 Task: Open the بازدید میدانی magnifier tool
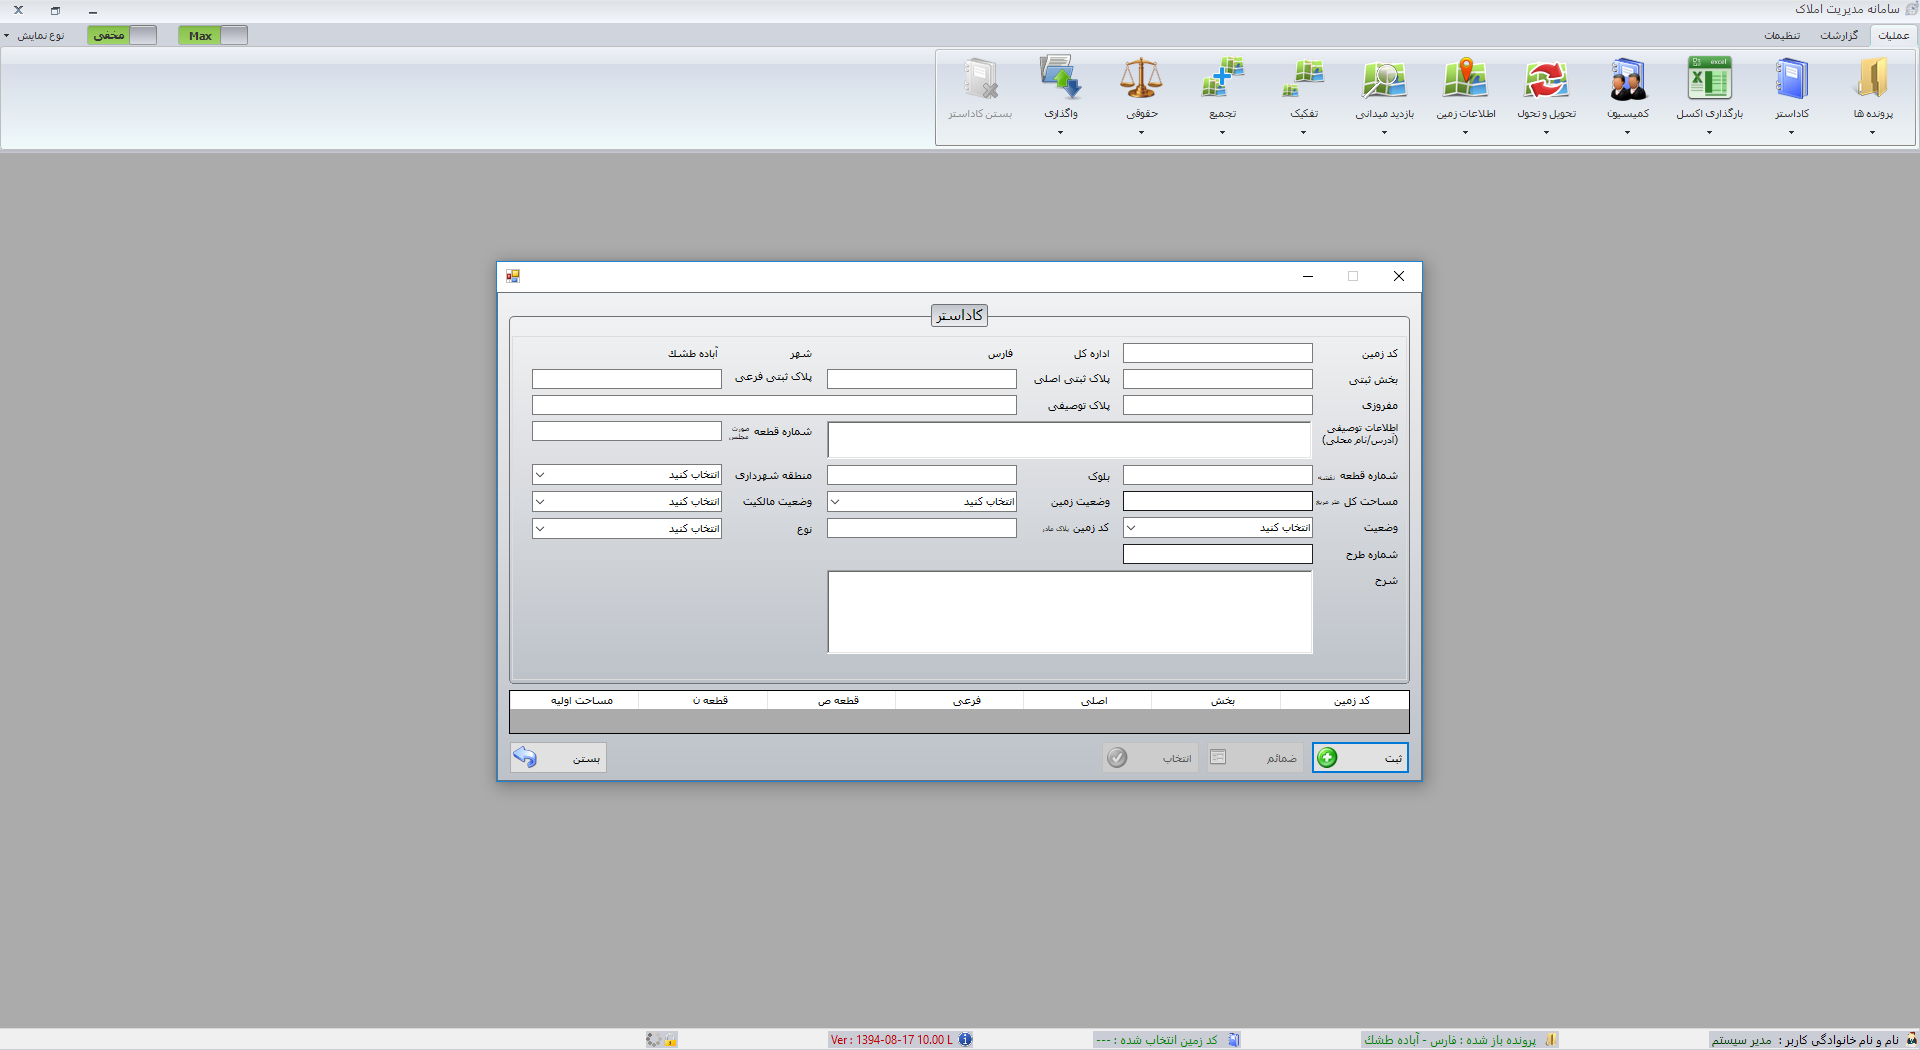click(1384, 95)
